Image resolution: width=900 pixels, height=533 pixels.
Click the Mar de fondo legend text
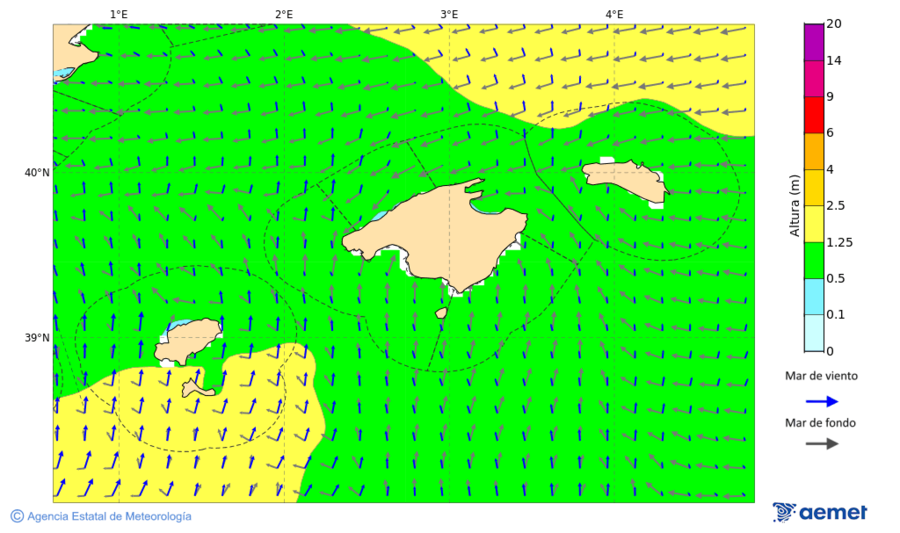tap(820, 423)
